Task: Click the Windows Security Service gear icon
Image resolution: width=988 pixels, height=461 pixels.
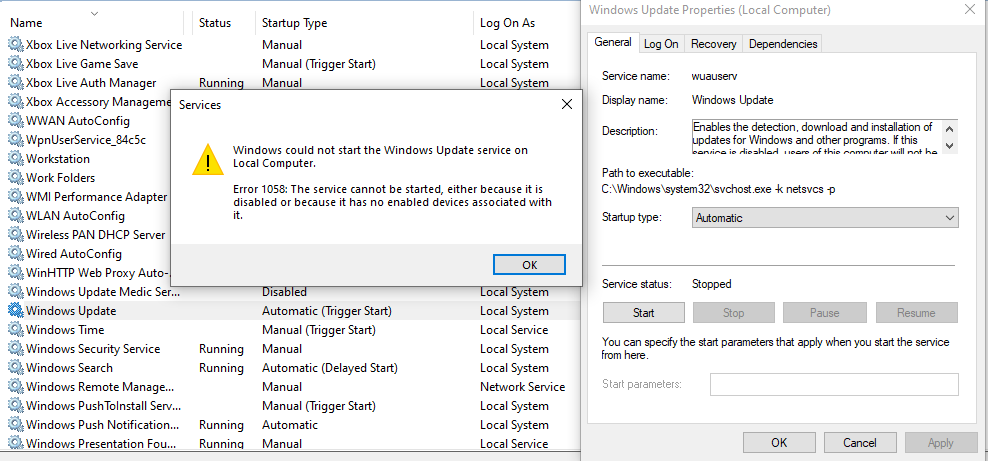Action: (x=14, y=348)
